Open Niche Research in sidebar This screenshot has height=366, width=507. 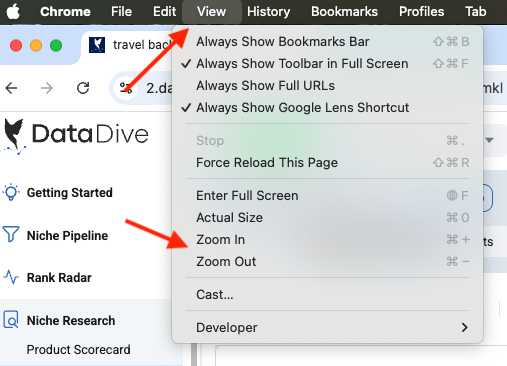71,320
